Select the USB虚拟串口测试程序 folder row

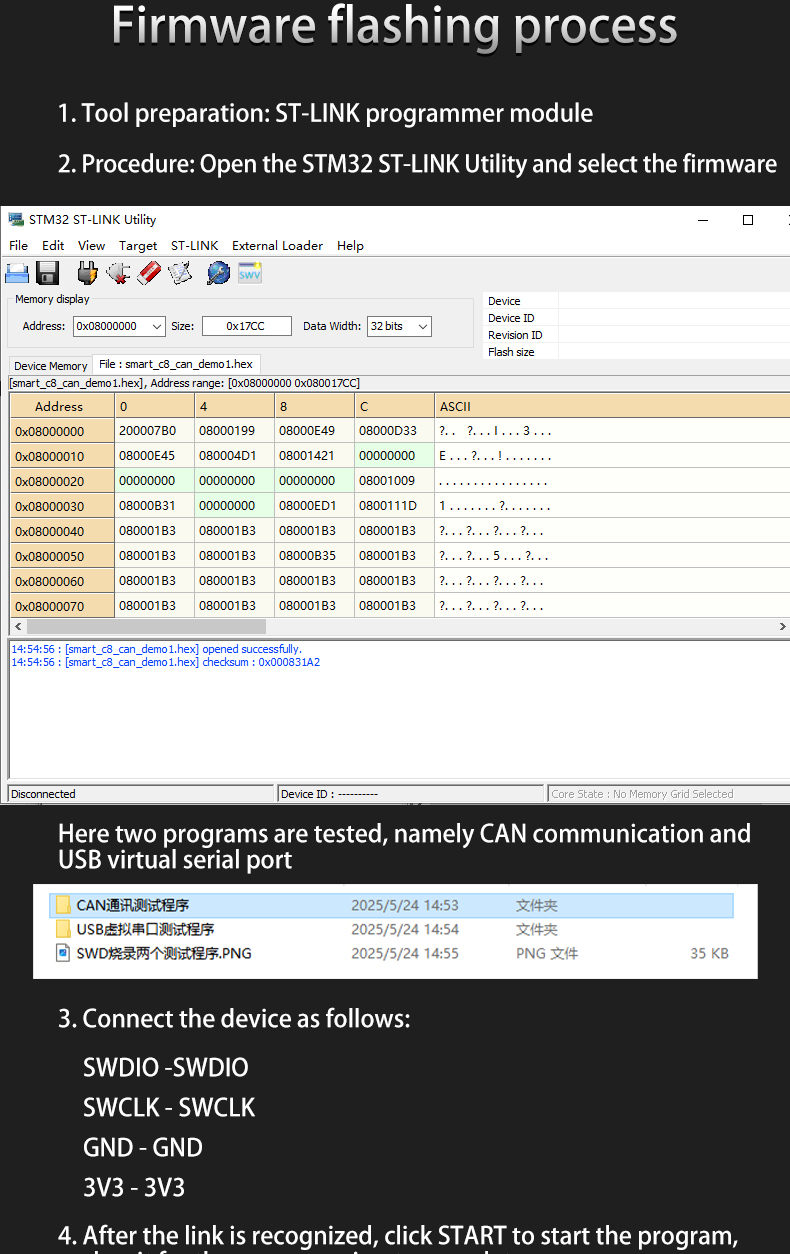(391, 930)
